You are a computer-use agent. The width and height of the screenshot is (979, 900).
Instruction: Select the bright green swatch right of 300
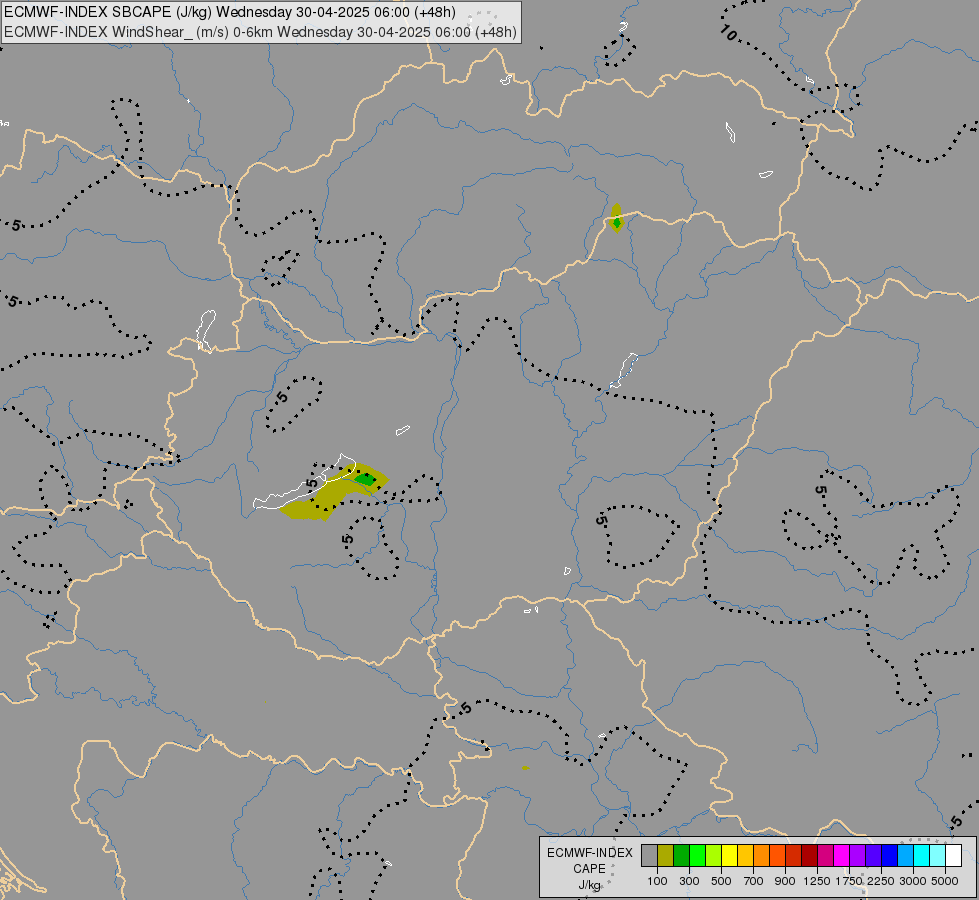[x=697, y=856]
